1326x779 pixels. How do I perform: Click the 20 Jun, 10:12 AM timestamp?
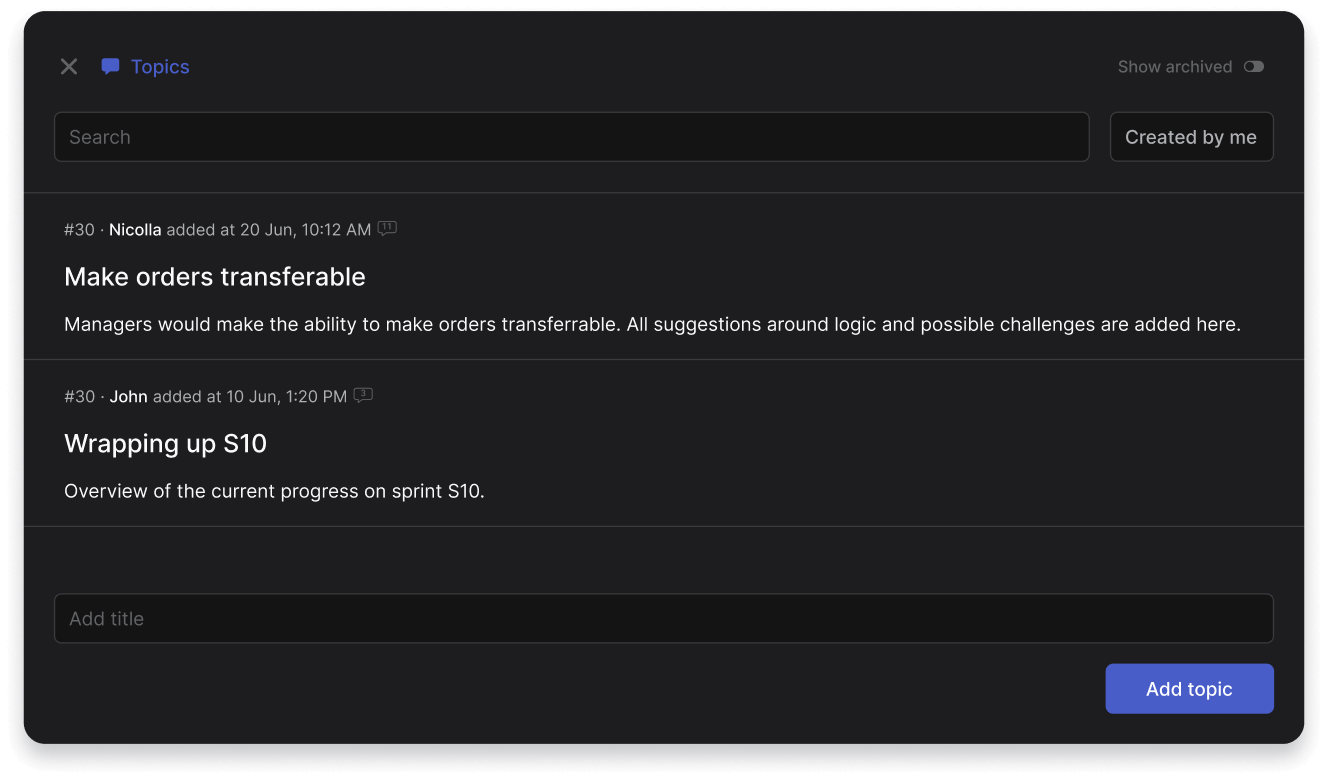(x=305, y=230)
